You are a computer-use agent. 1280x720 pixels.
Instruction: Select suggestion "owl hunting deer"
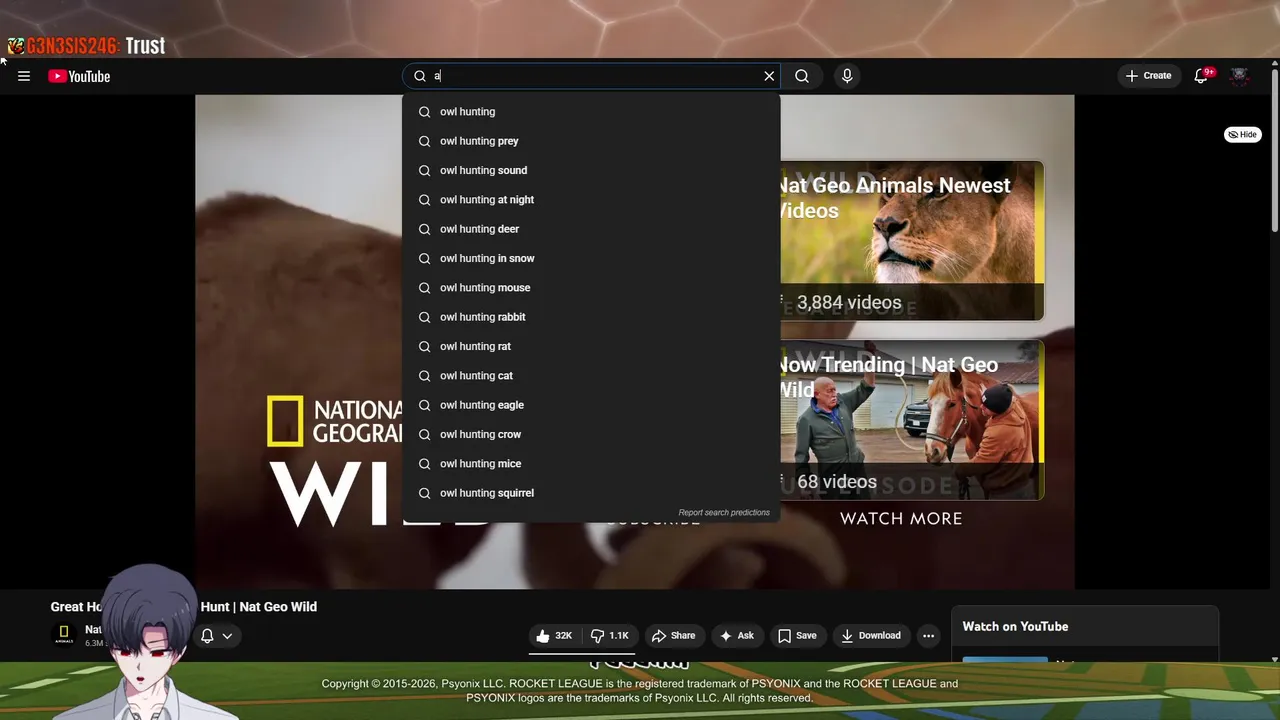click(x=591, y=229)
